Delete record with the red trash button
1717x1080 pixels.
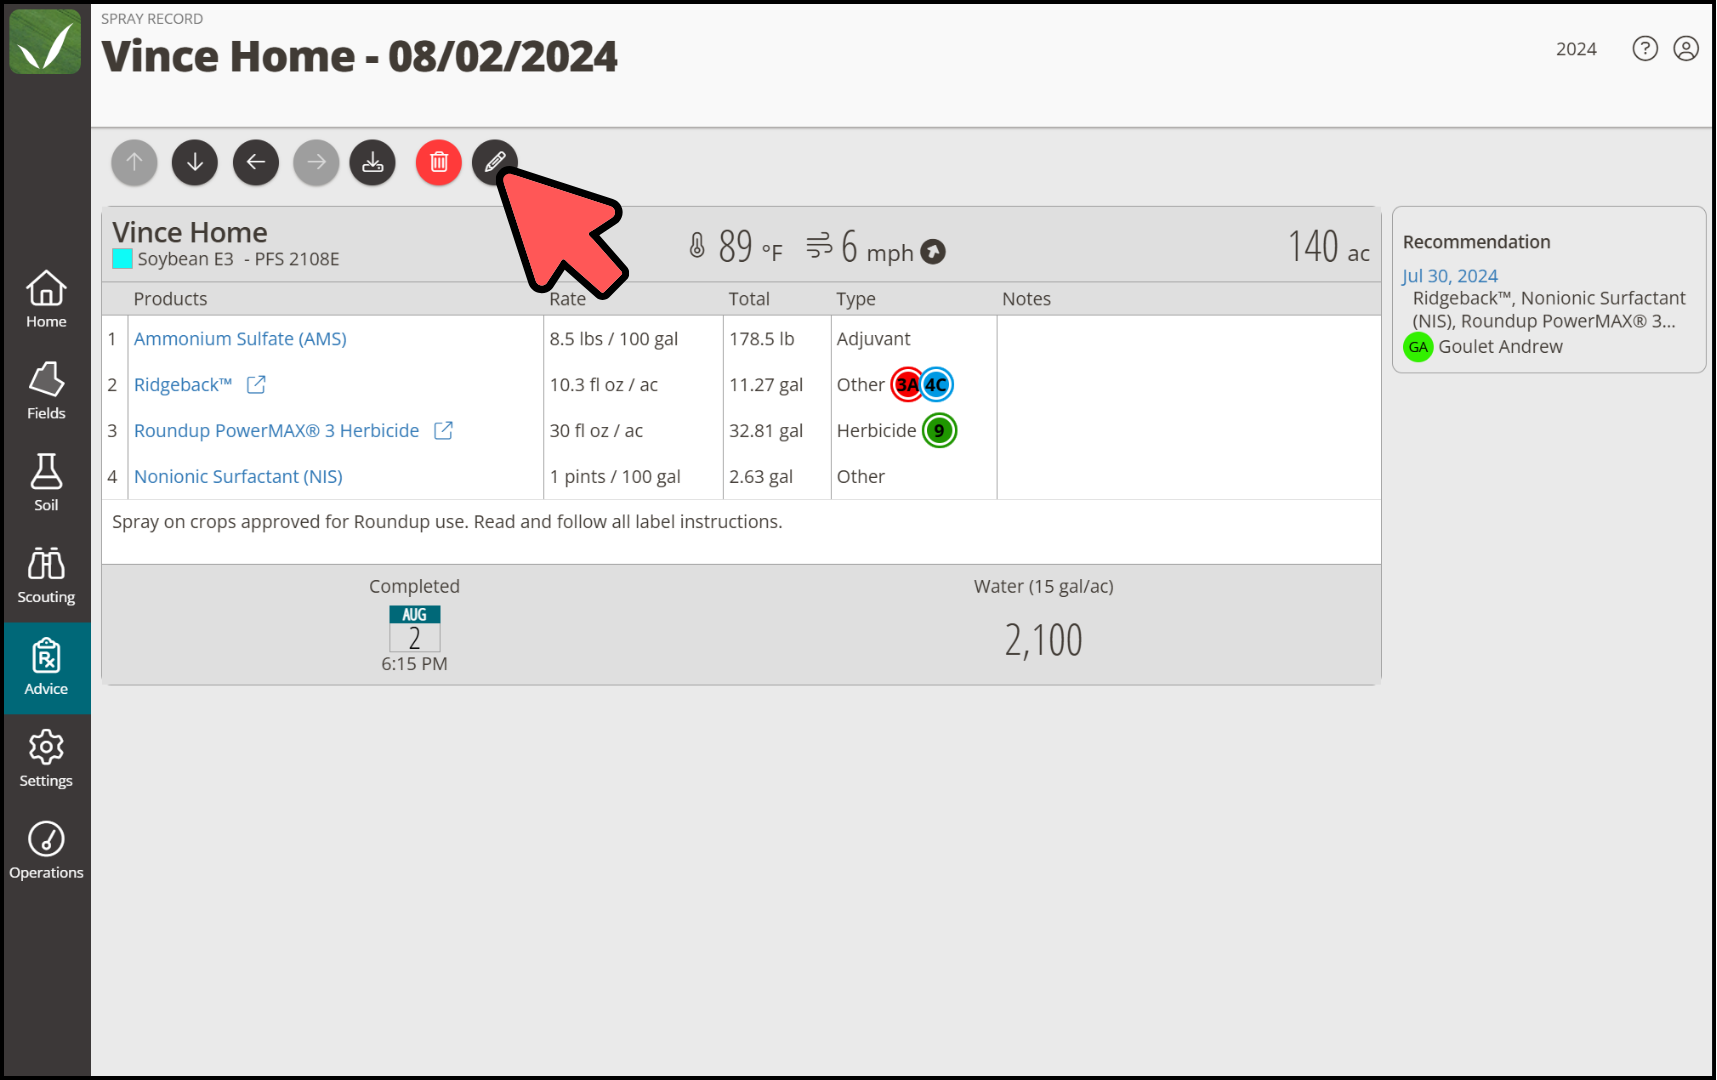(x=439, y=162)
